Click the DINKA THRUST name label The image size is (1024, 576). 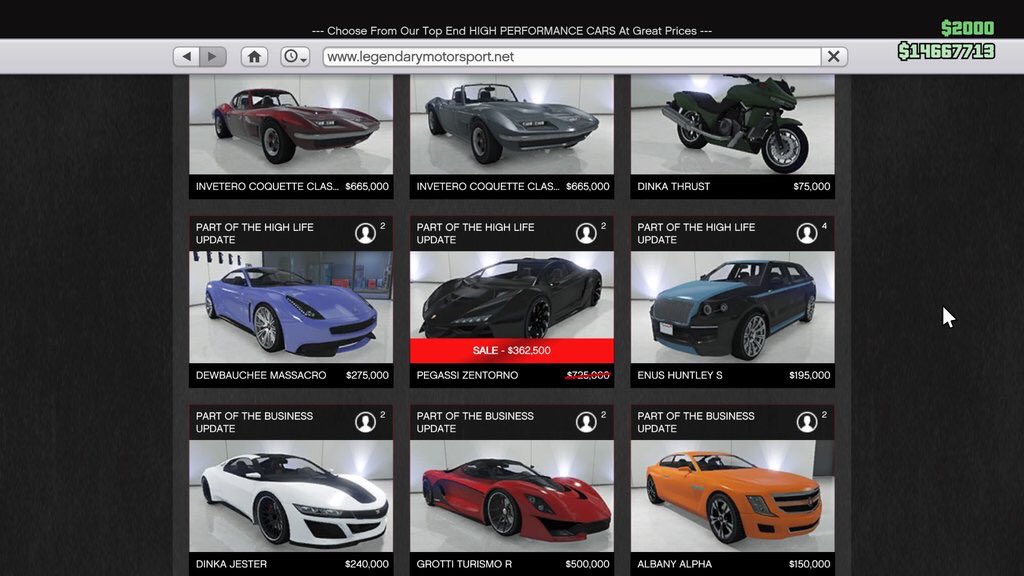pyautogui.click(x=673, y=187)
